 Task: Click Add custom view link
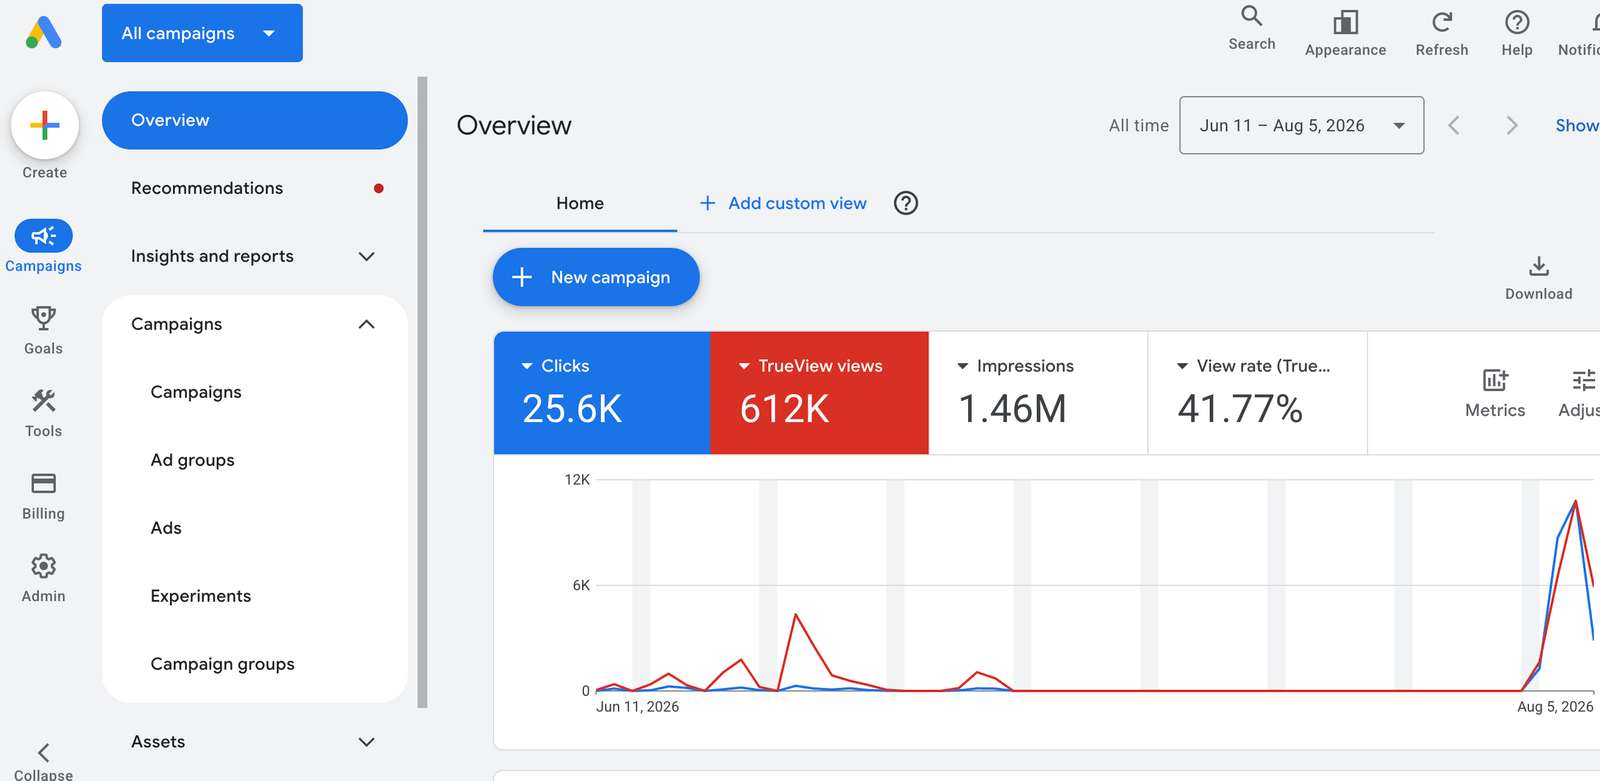pos(783,203)
